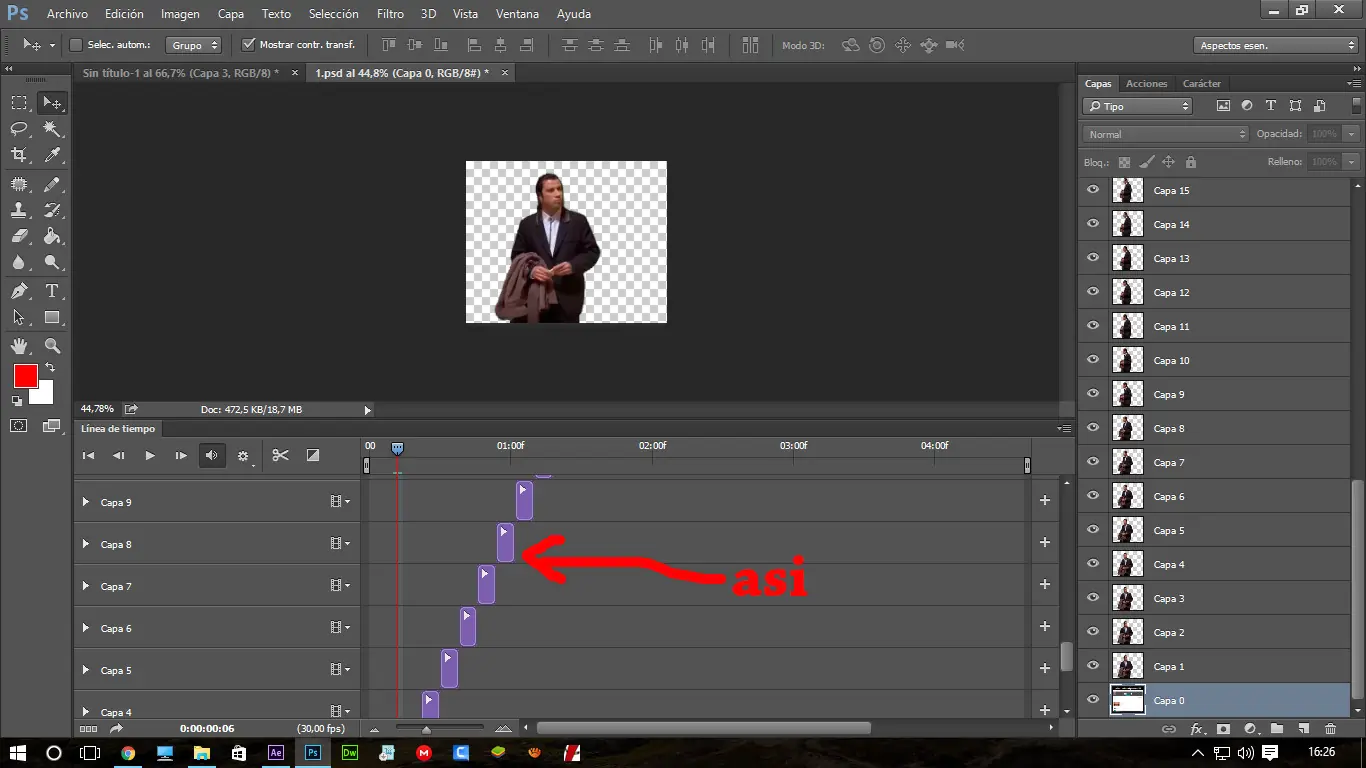The width and height of the screenshot is (1366, 768).
Task: Hide Capa 9 layer visibility
Action: (1092, 394)
